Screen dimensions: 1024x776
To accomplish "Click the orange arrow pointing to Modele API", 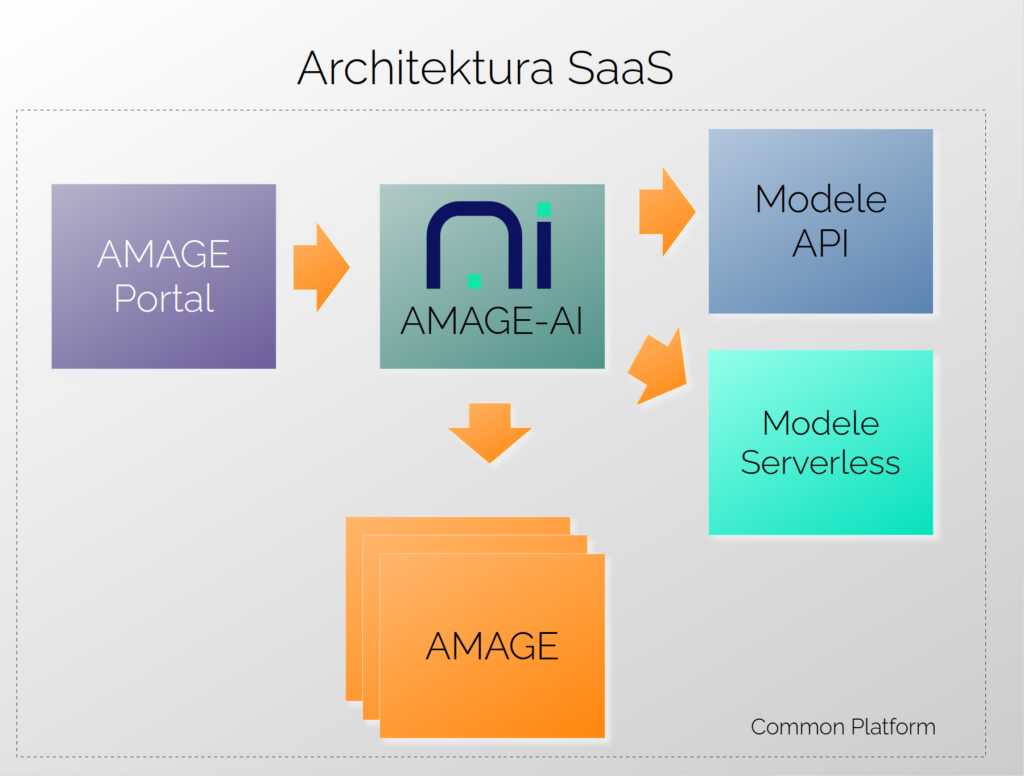I will [x=667, y=211].
